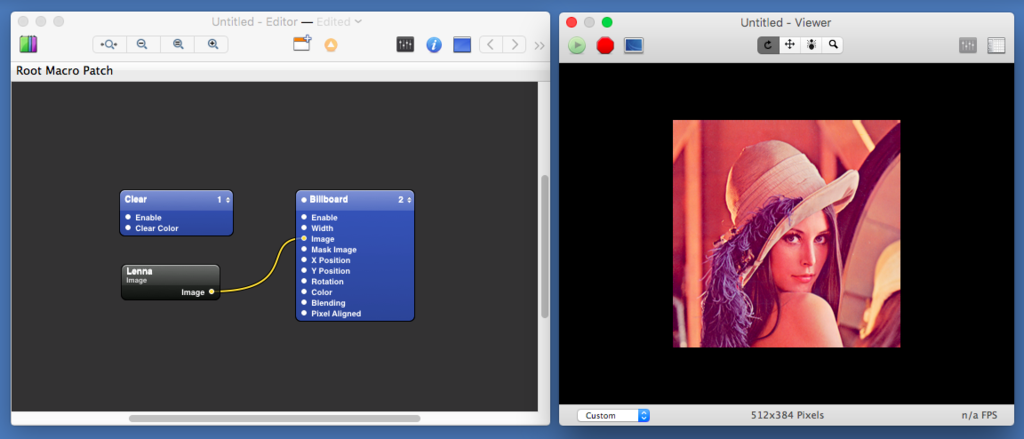Click the Blending port on Billboard

pyautogui.click(x=304, y=303)
